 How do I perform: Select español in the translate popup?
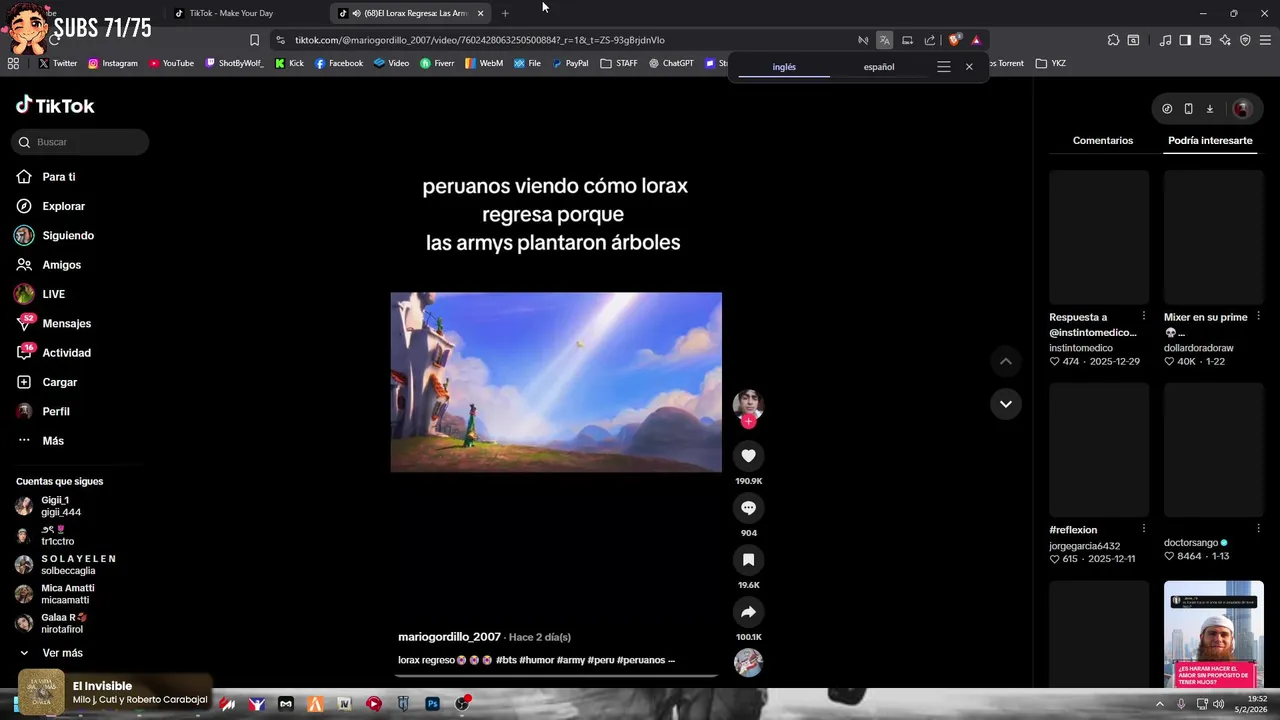click(x=879, y=67)
